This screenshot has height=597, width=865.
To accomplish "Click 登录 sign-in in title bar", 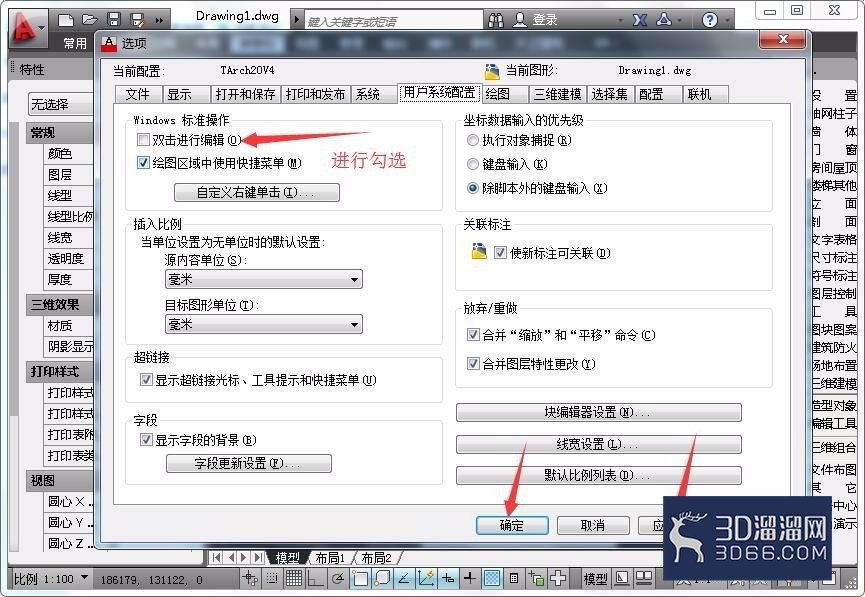I will 544,20.
